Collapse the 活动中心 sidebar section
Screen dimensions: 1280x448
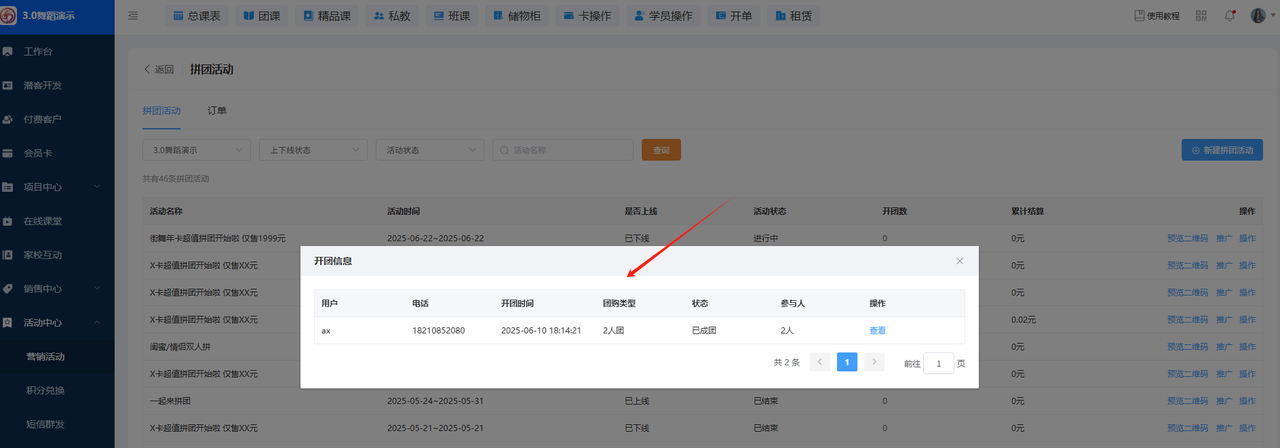click(x=97, y=323)
